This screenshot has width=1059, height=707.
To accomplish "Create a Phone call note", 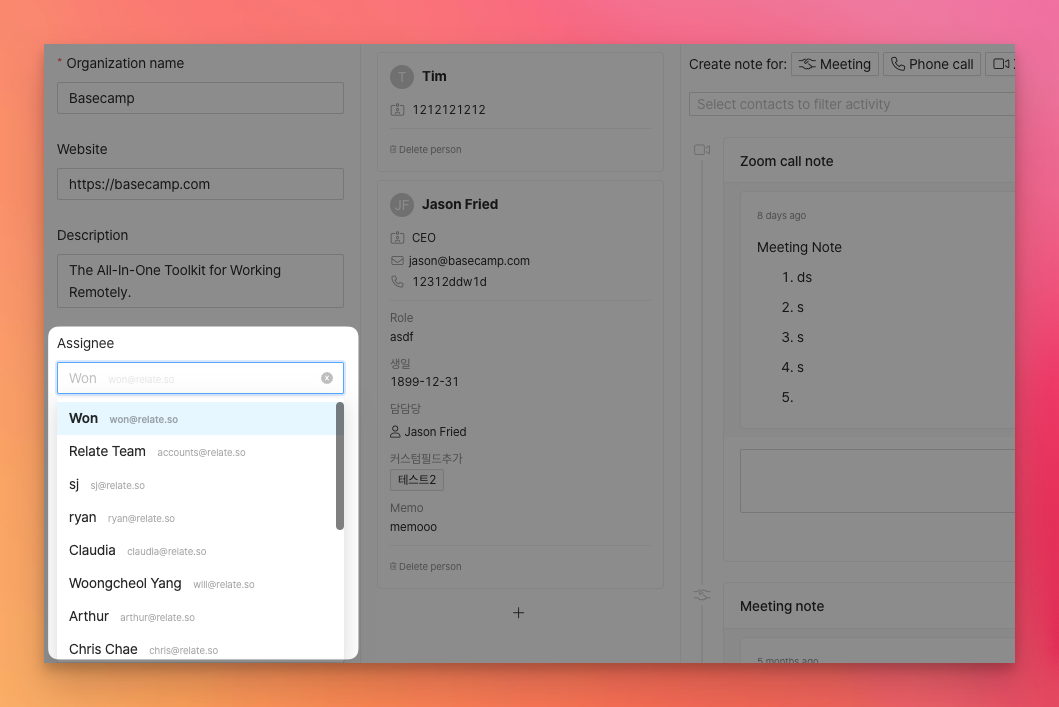I will point(932,64).
